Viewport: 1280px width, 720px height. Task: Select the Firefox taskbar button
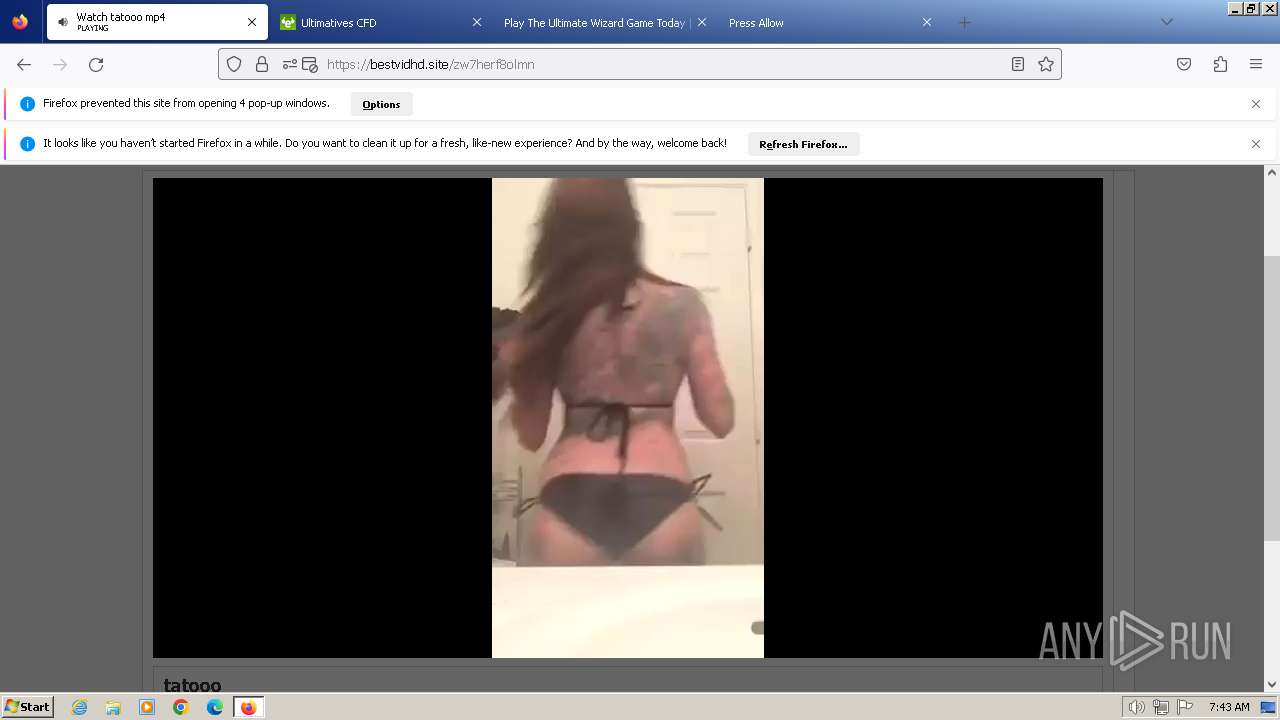coord(248,707)
